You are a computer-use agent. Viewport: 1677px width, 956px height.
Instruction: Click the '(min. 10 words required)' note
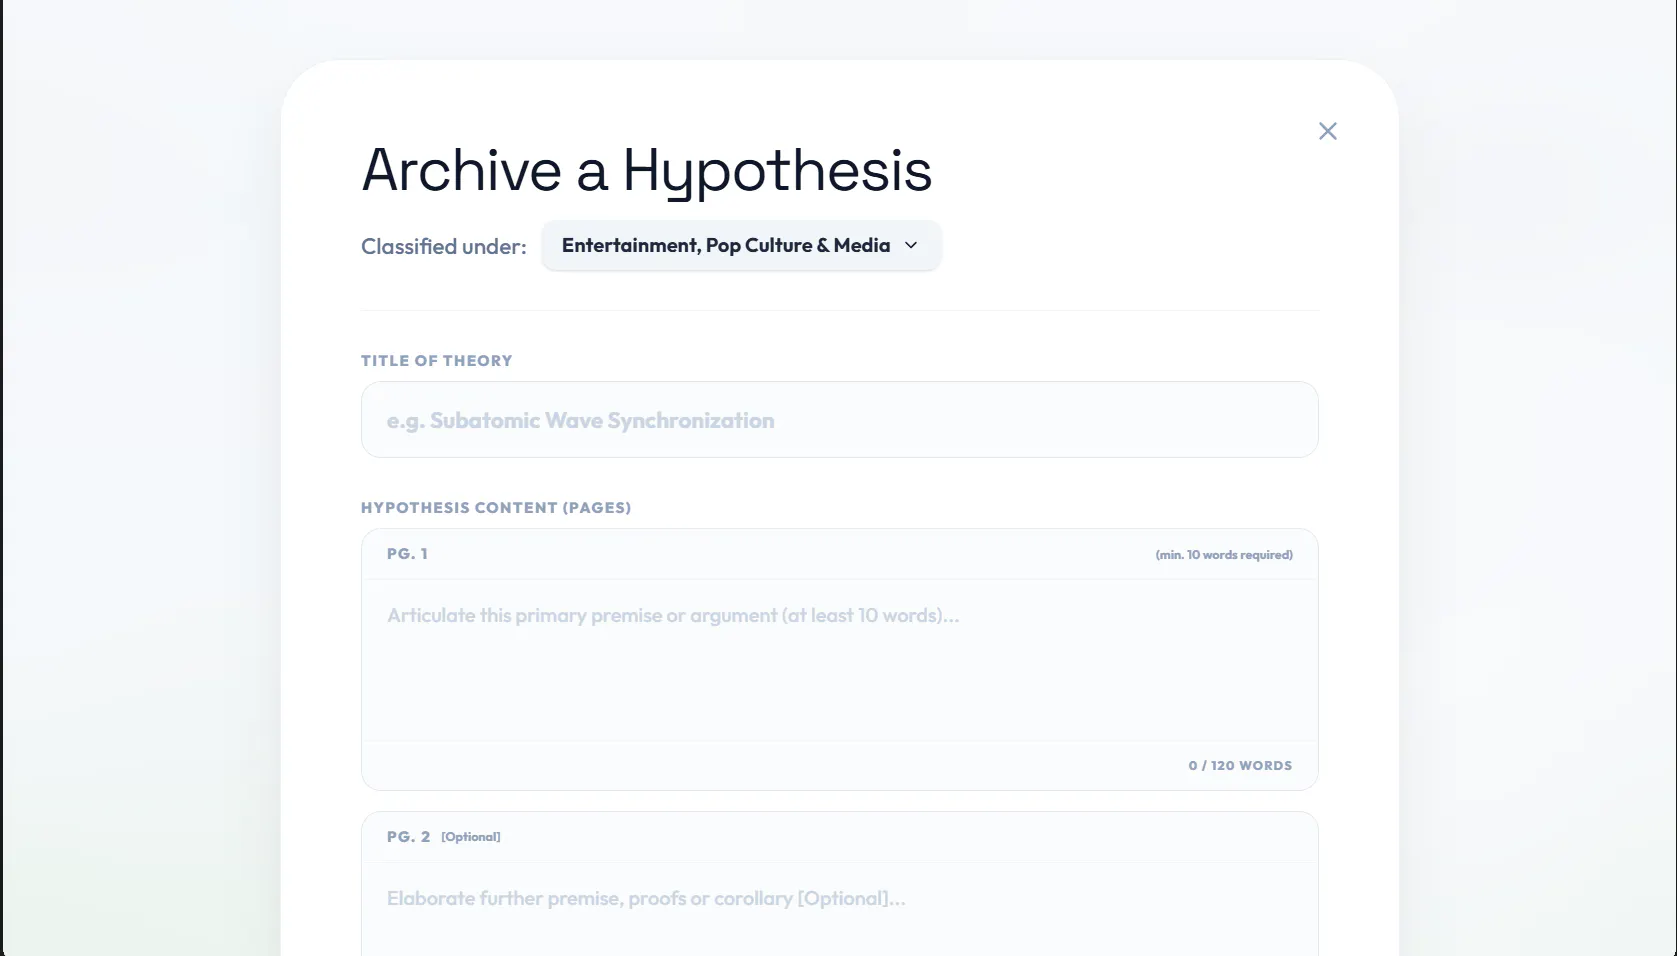click(1224, 555)
